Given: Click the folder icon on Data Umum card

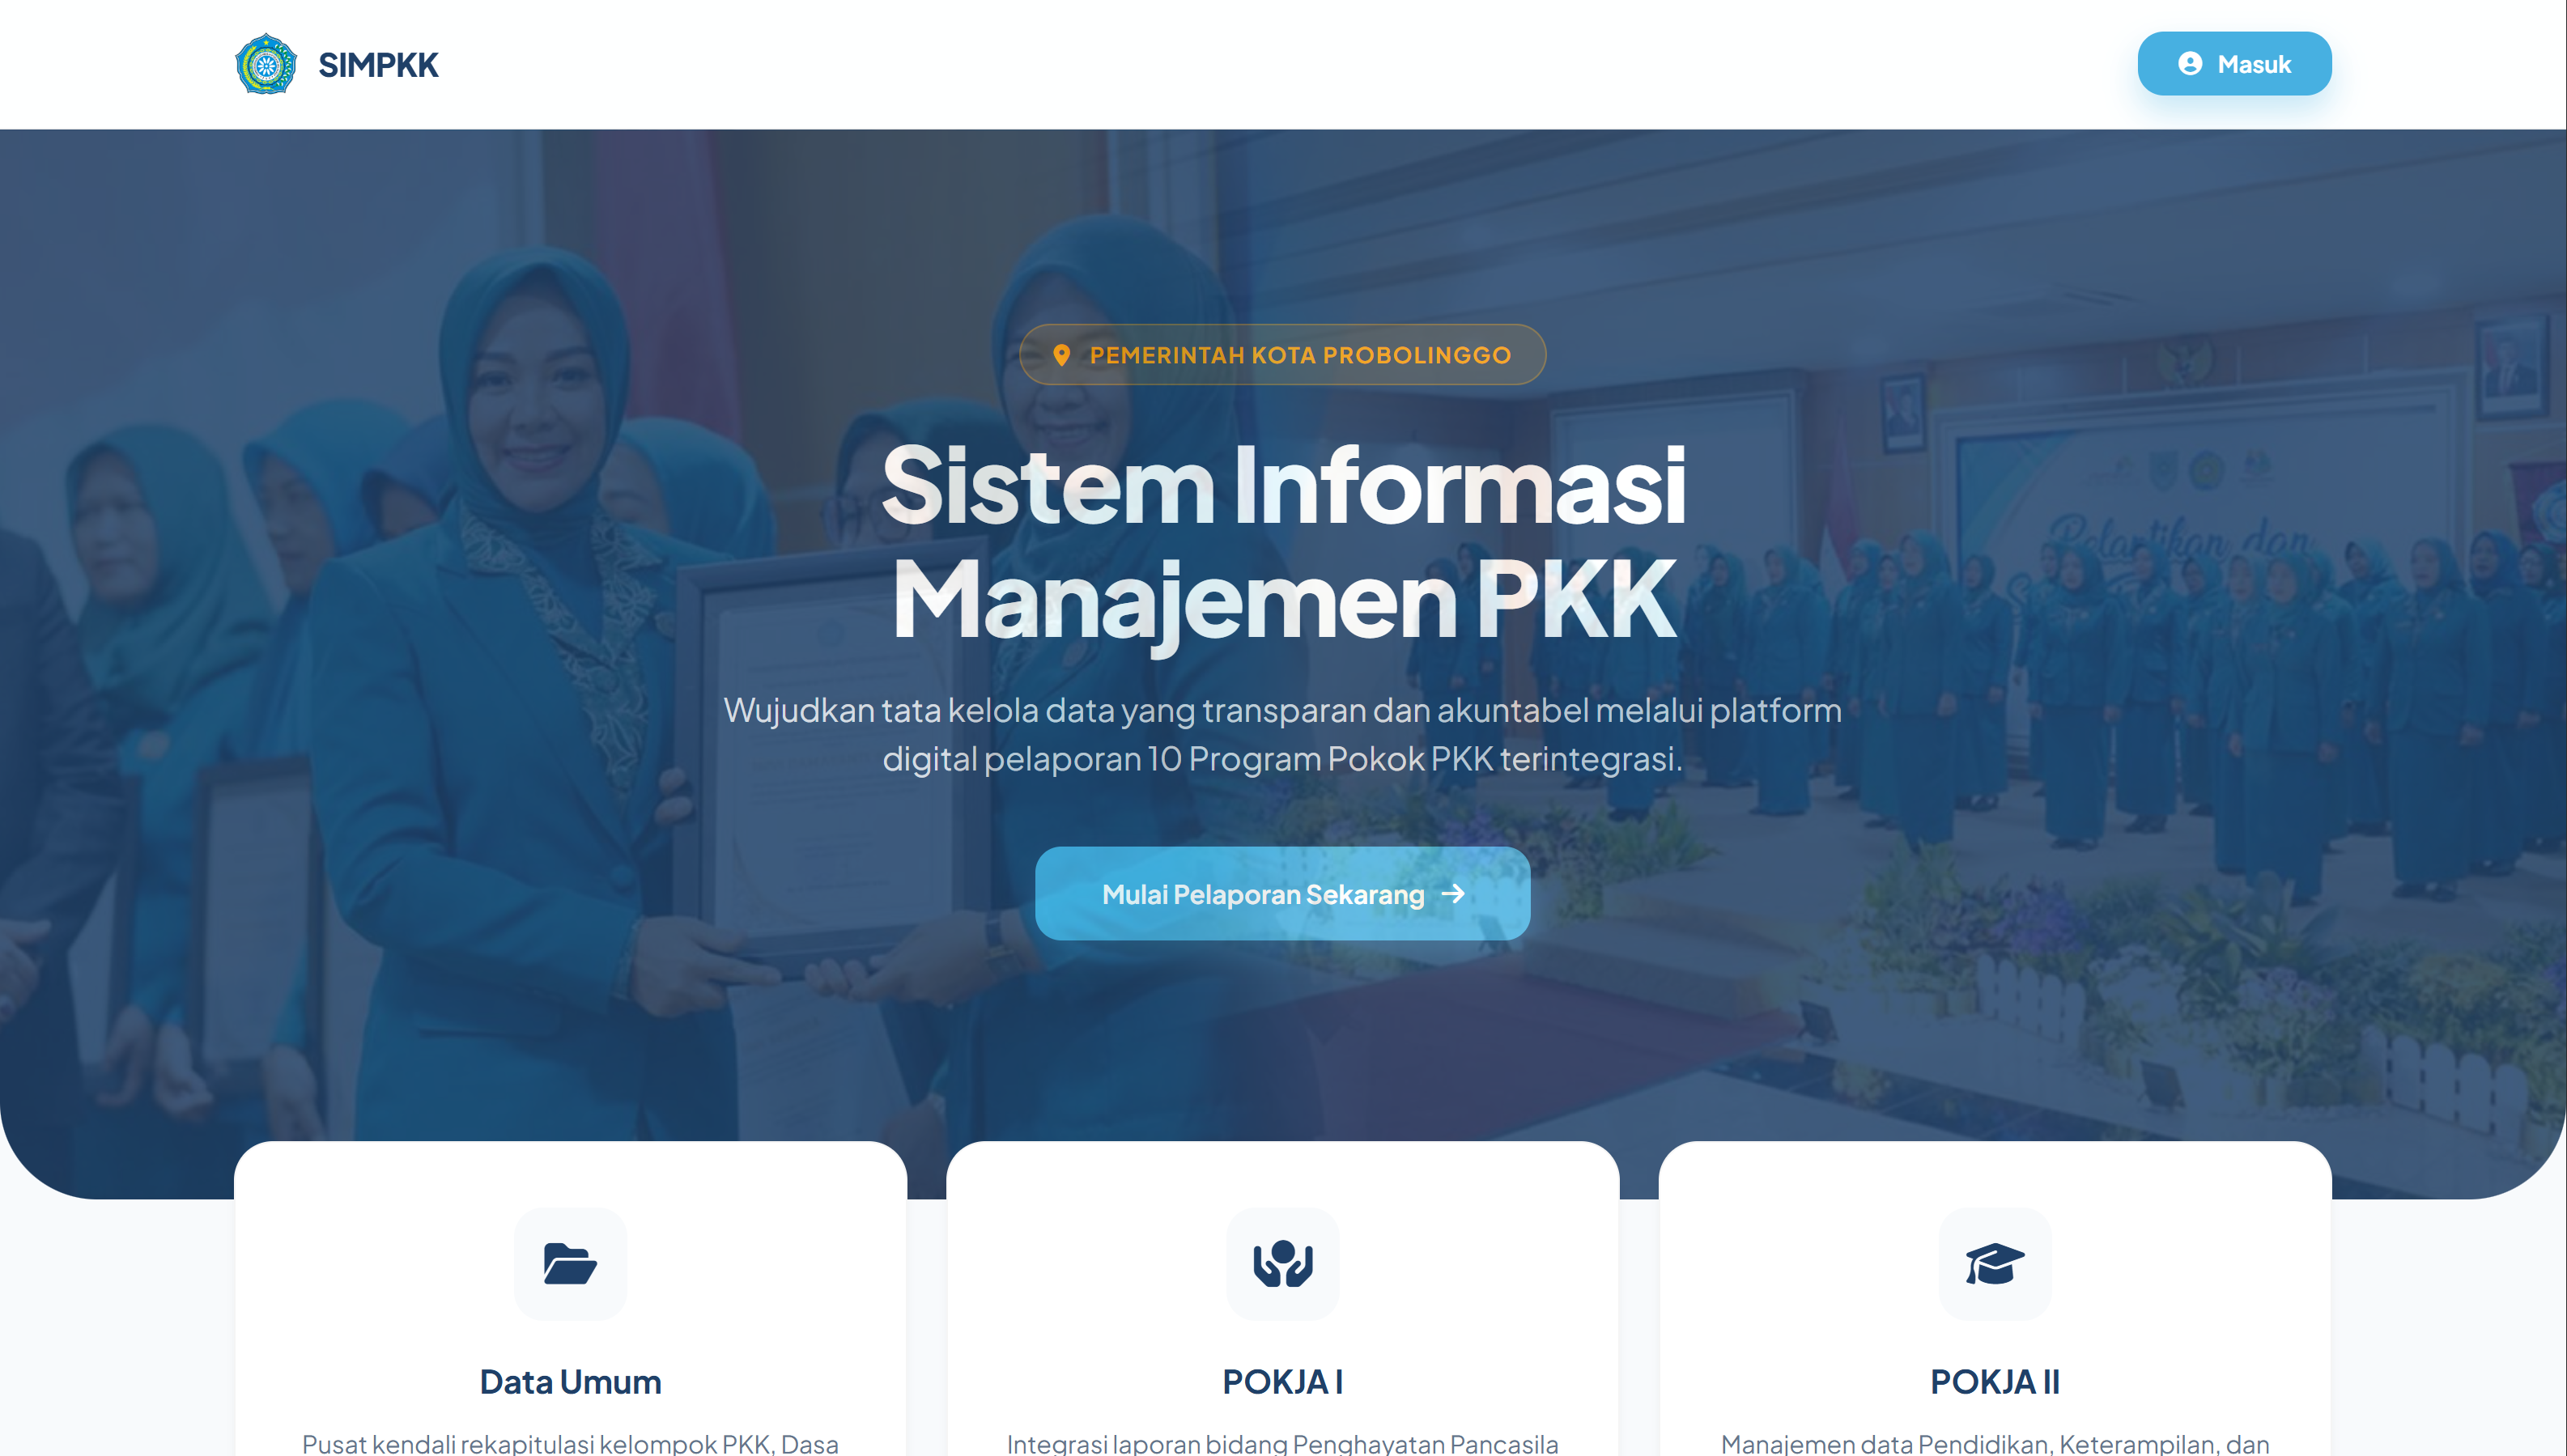Looking at the screenshot, I should tap(570, 1264).
